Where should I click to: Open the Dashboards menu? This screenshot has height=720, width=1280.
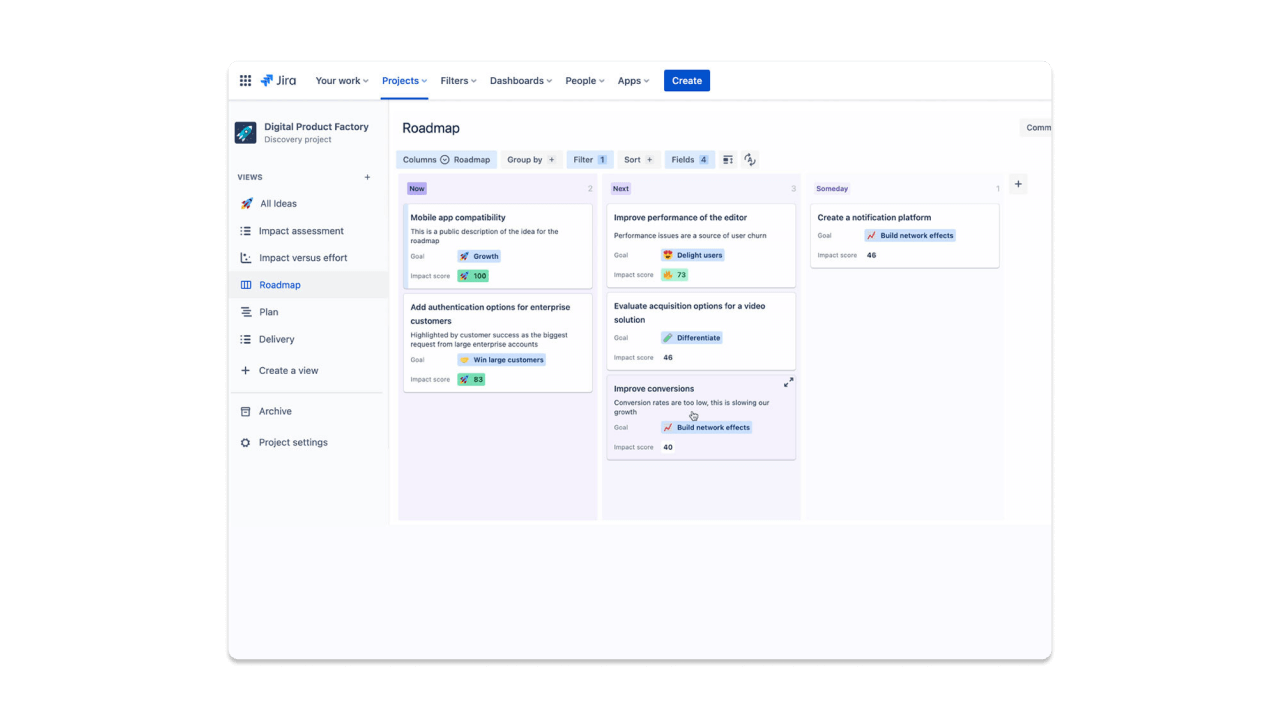pos(519,80)
